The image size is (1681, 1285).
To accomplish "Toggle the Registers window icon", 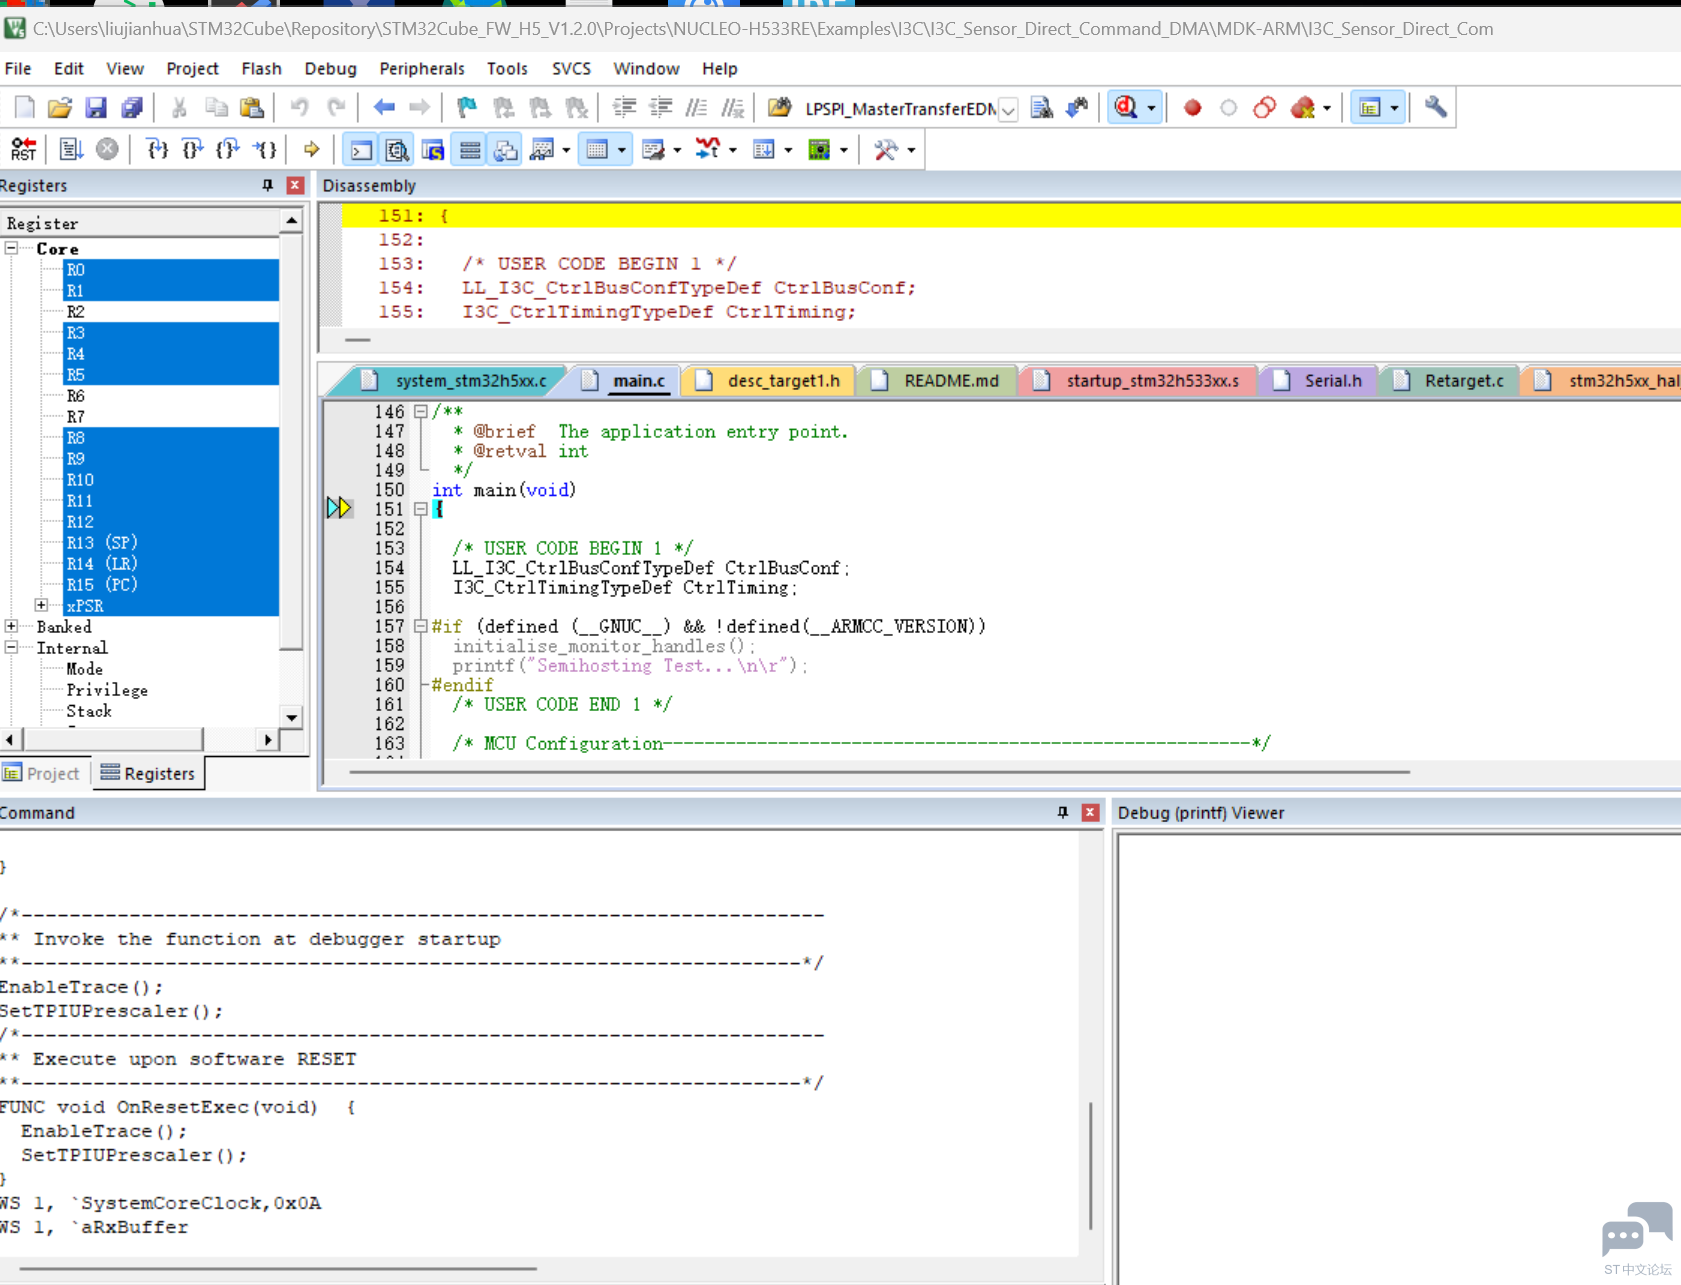I will pyautogui.click(x=469, y=149).
